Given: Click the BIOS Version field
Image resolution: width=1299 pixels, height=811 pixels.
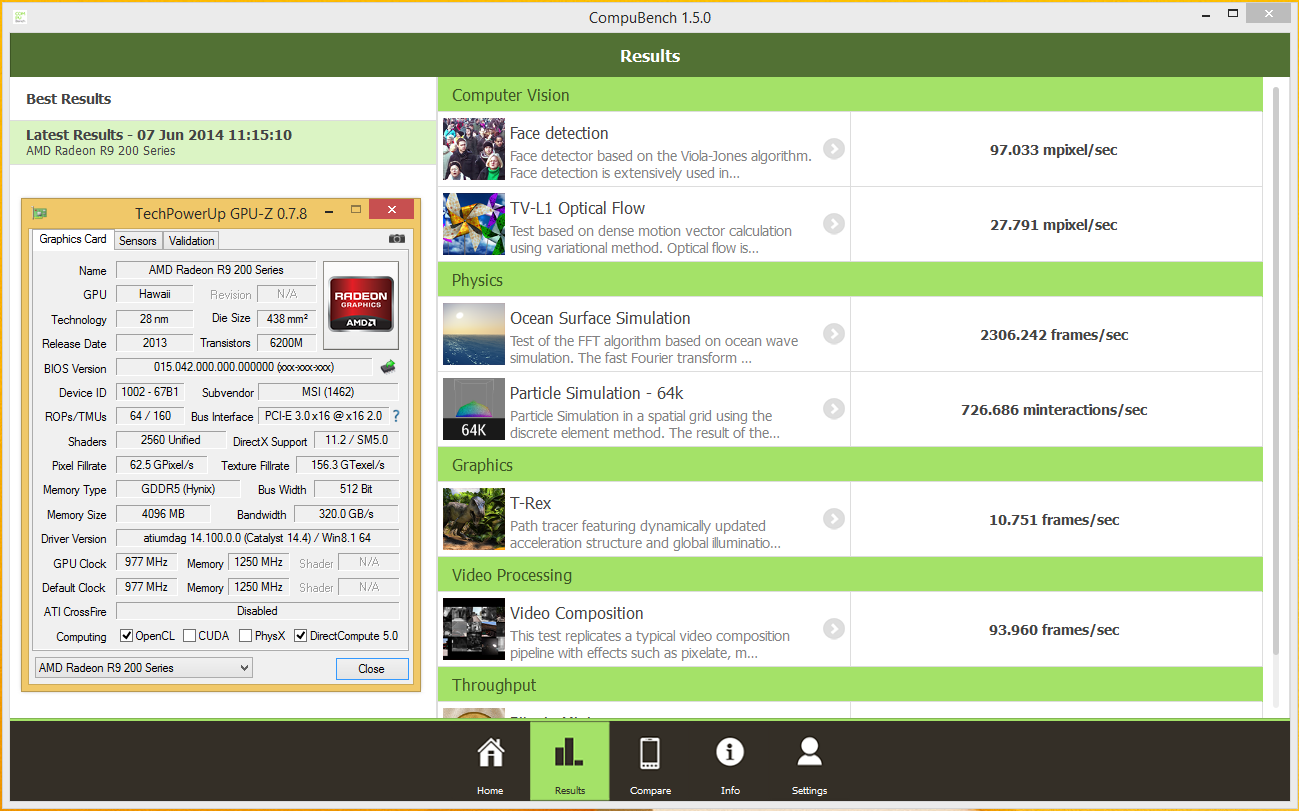Looking at the screenshot, I should tap(244, 367).
